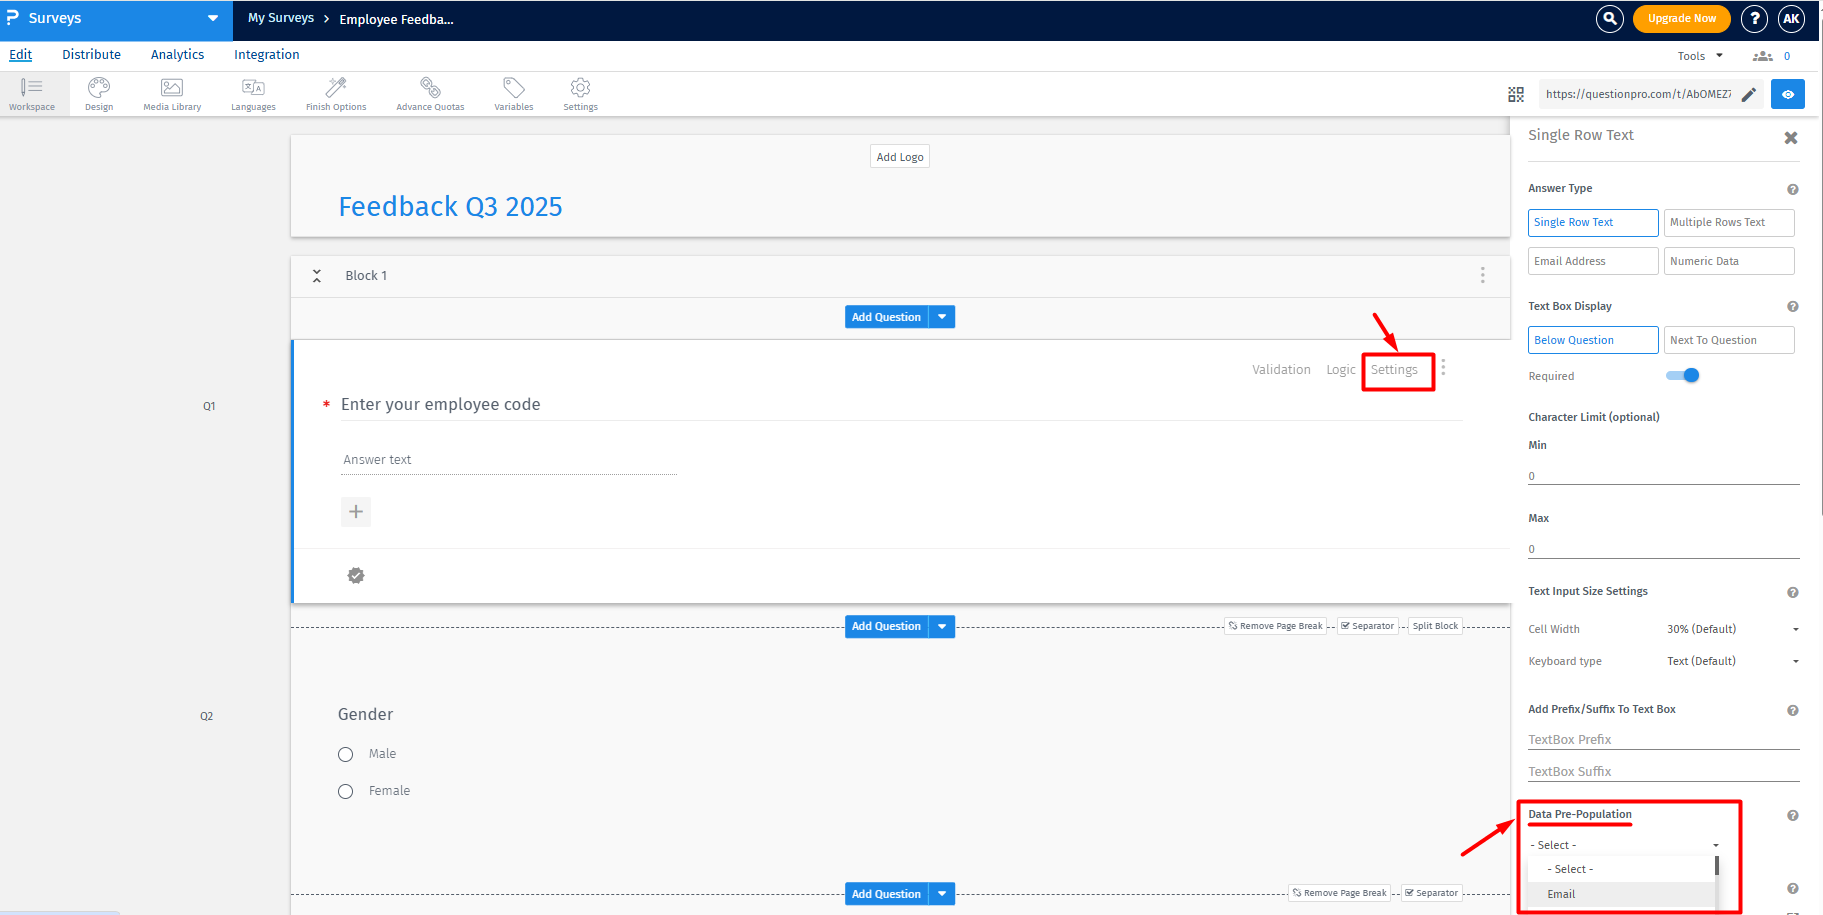Screen dimensions: 1823x915
Task: Click the TextBox Prefix field
Action: [1664, 740]
